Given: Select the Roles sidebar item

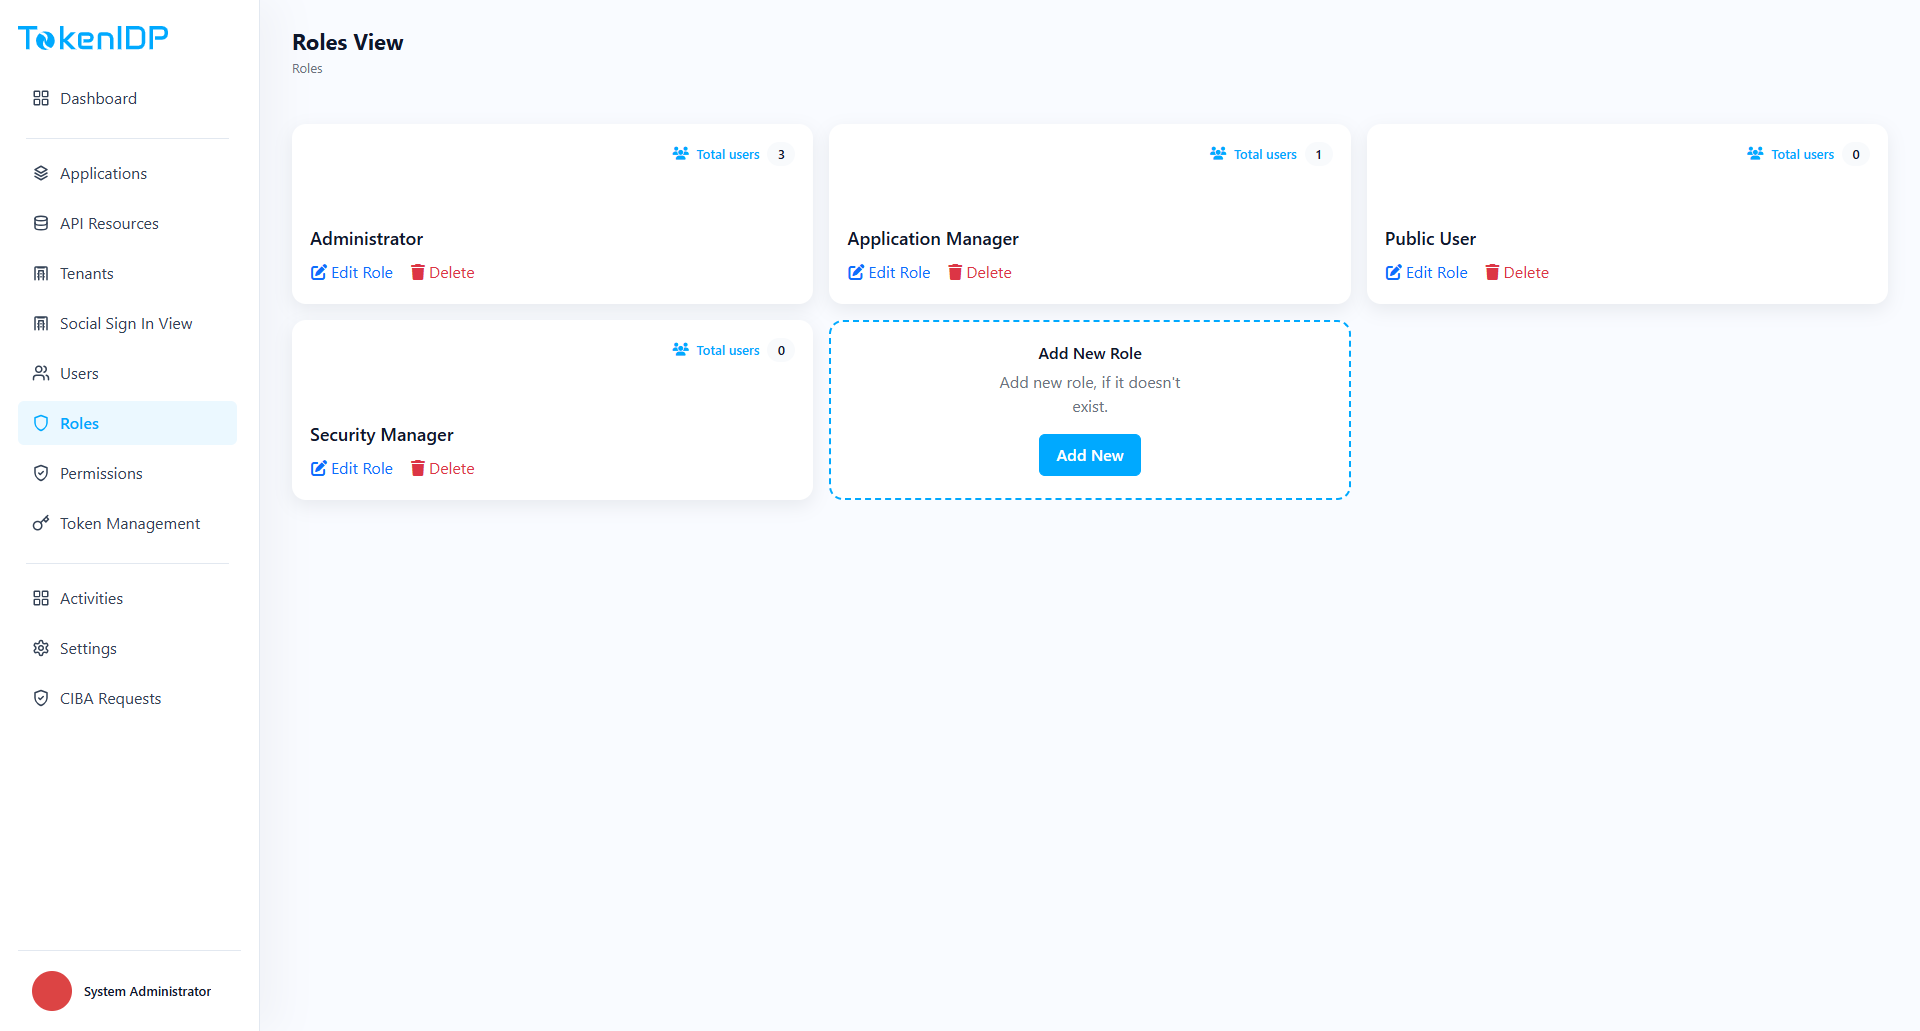Looking at the screenshot, I should point(127,423).
